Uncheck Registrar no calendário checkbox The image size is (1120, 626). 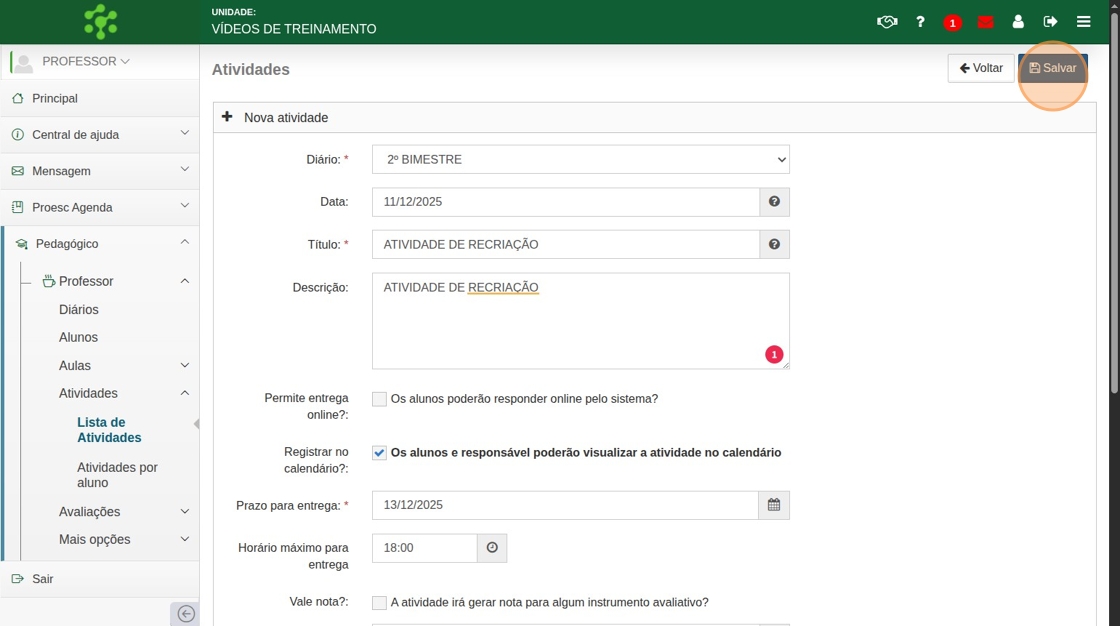[x=379, y=452]
